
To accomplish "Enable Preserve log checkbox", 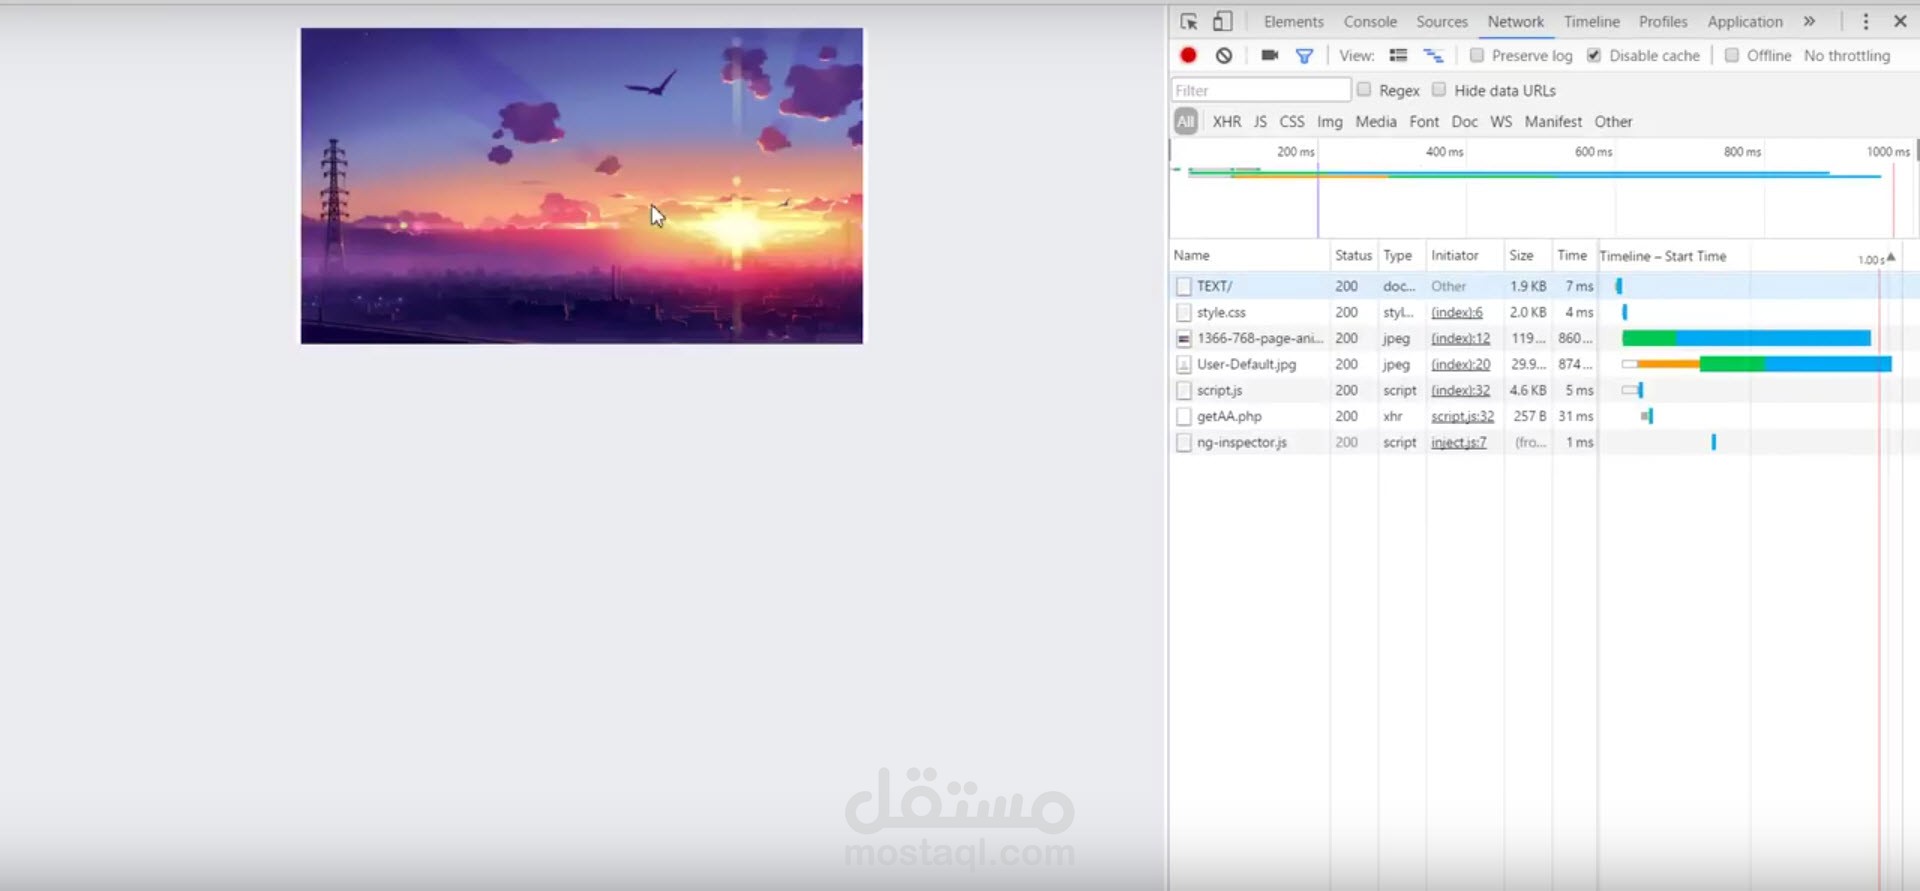I will (x=1476, y=55).
